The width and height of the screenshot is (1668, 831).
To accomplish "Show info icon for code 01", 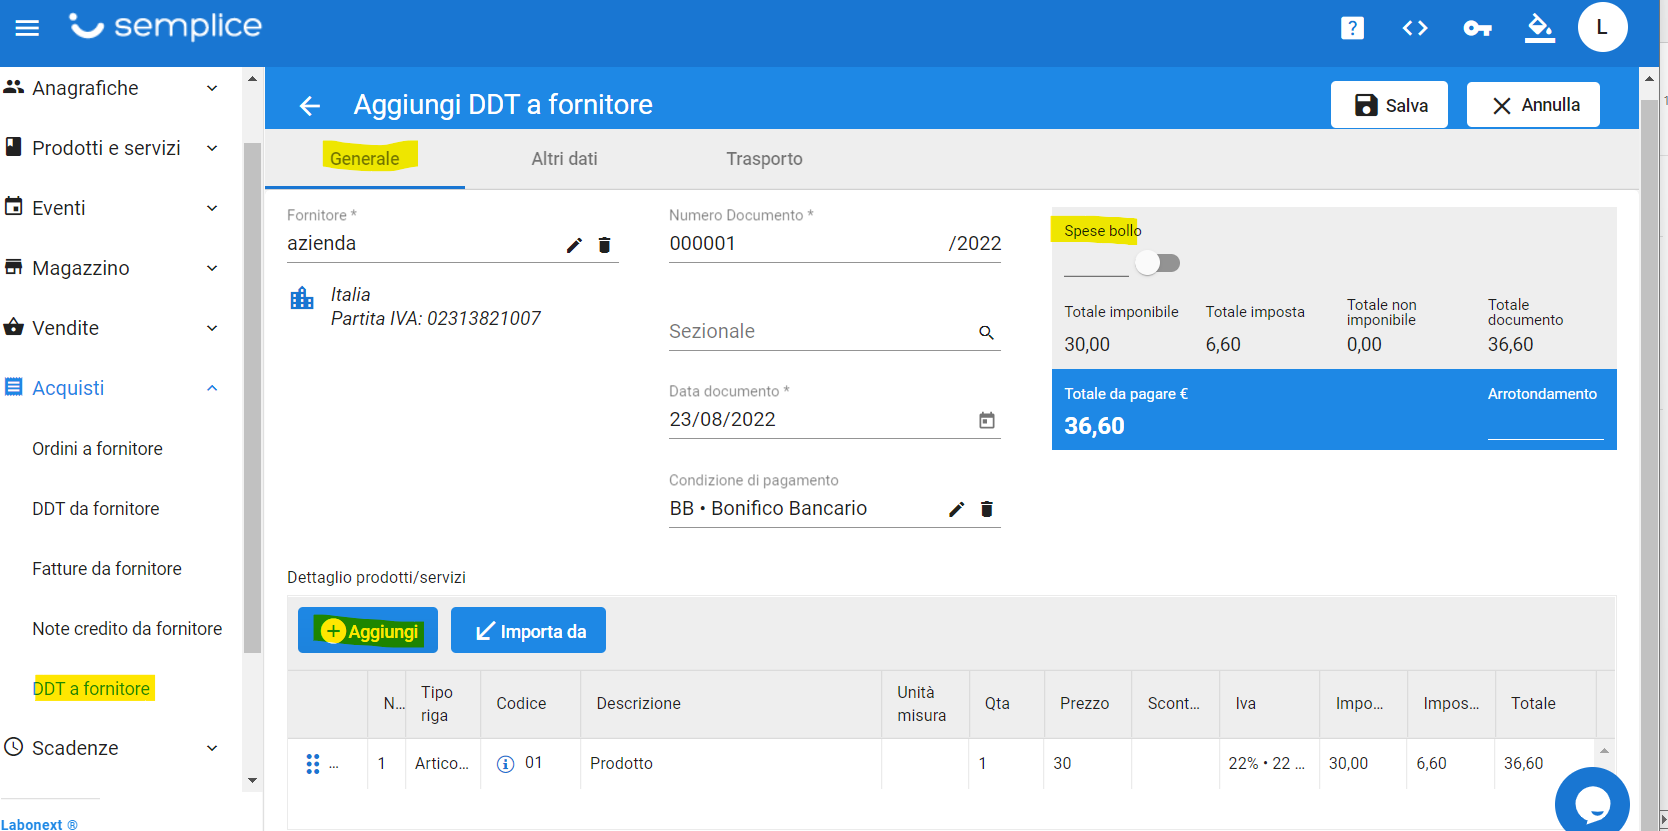I will 506,764.
